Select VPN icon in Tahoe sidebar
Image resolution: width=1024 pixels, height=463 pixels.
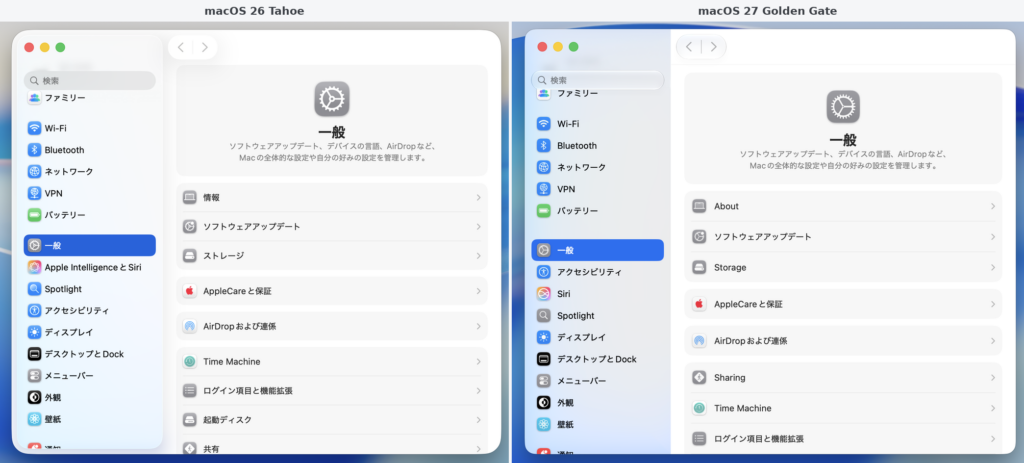[x=35, y=193]
